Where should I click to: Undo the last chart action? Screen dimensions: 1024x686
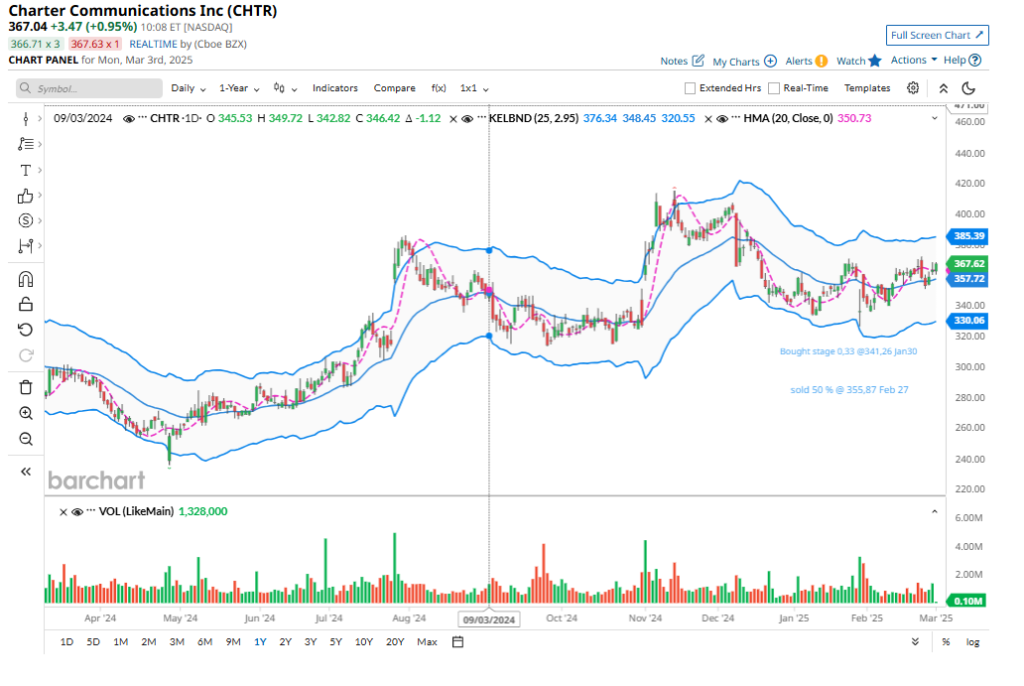(26, 329)
